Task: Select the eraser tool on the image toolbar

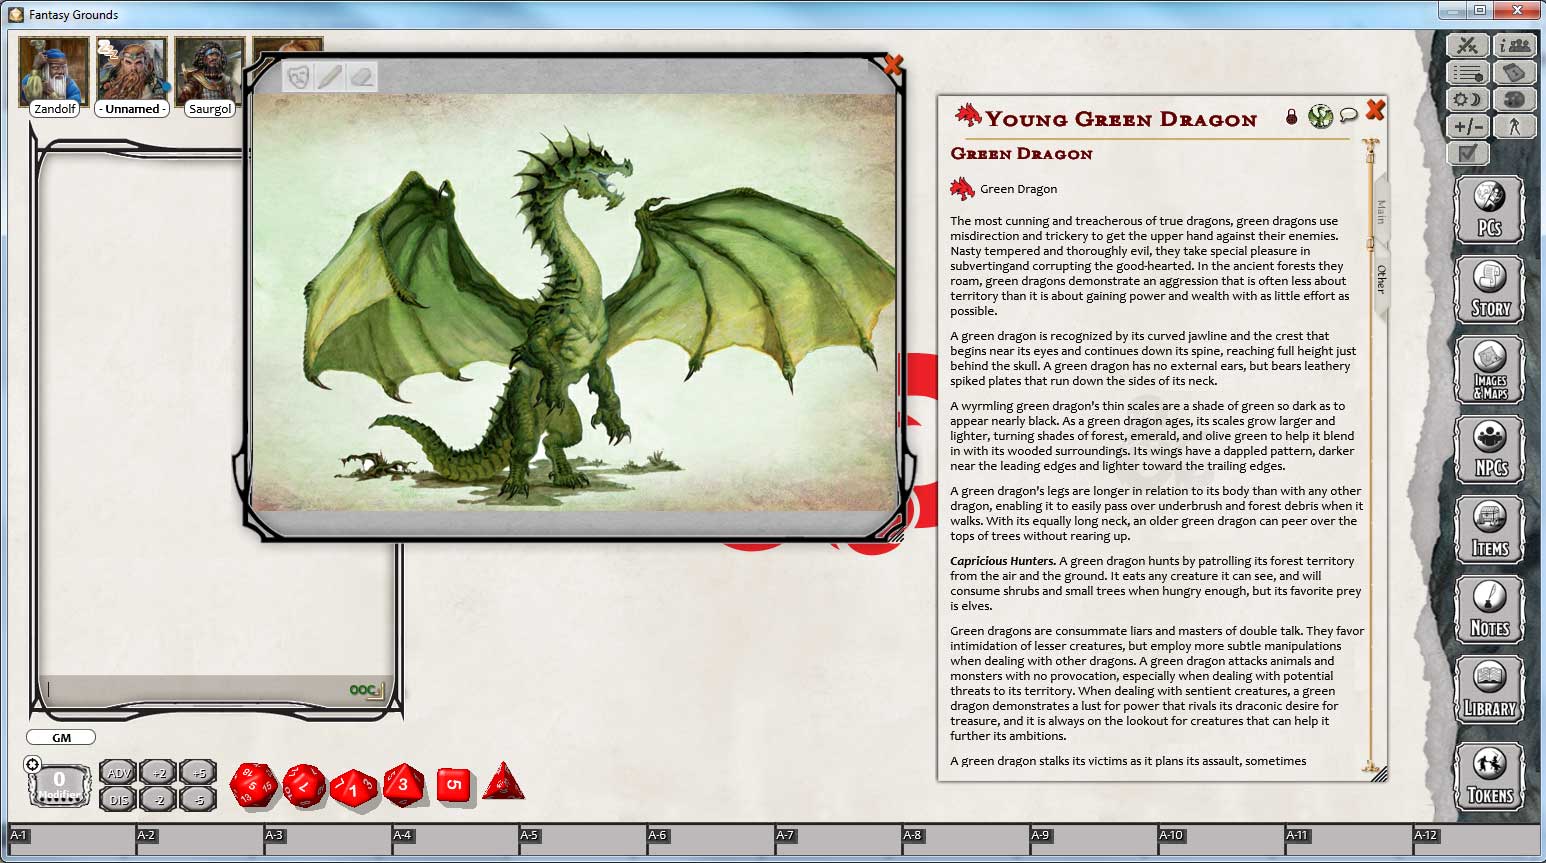Action: point(361,76)
